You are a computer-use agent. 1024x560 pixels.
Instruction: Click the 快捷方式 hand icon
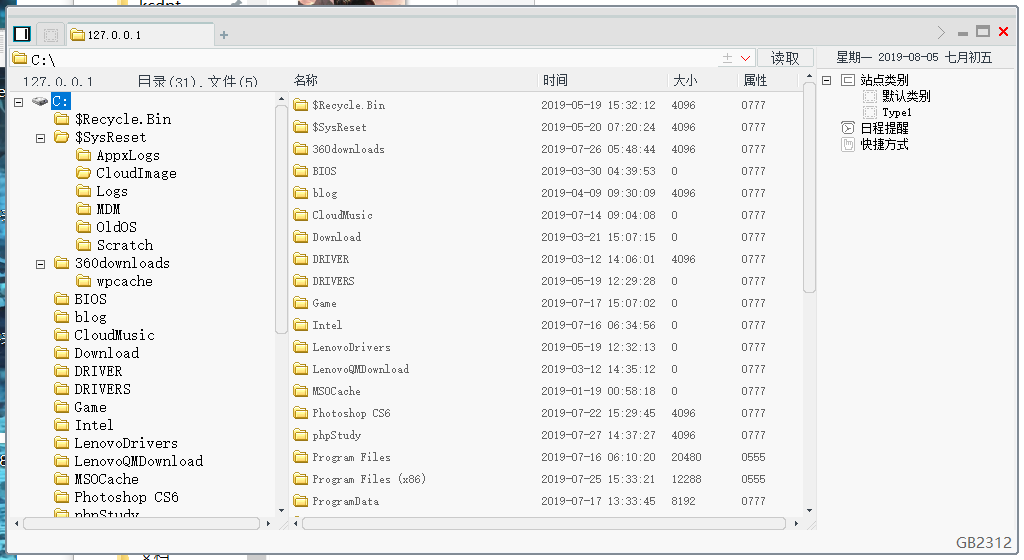click(848, 145)
